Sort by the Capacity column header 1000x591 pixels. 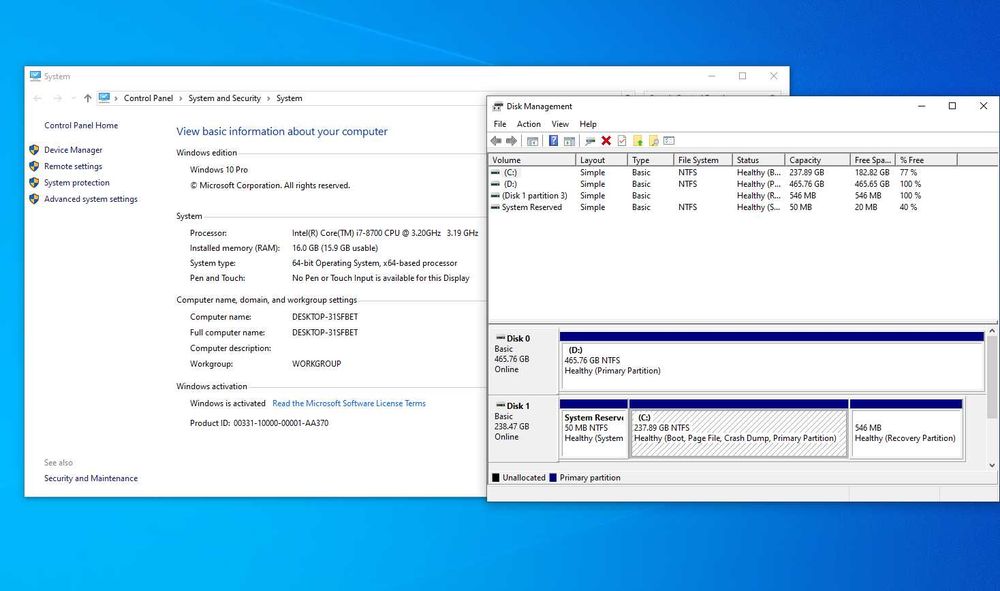click(818, 160)
